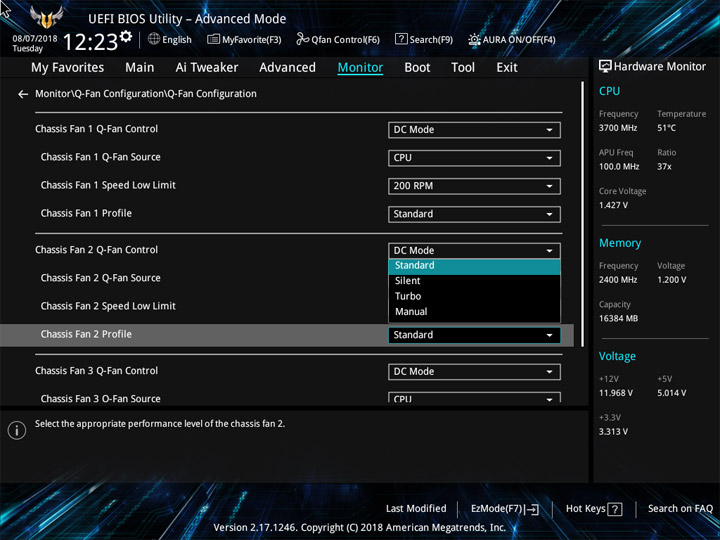720x540 pixels.
Task: Click the info icon beside help text
Action: [17, 431]
